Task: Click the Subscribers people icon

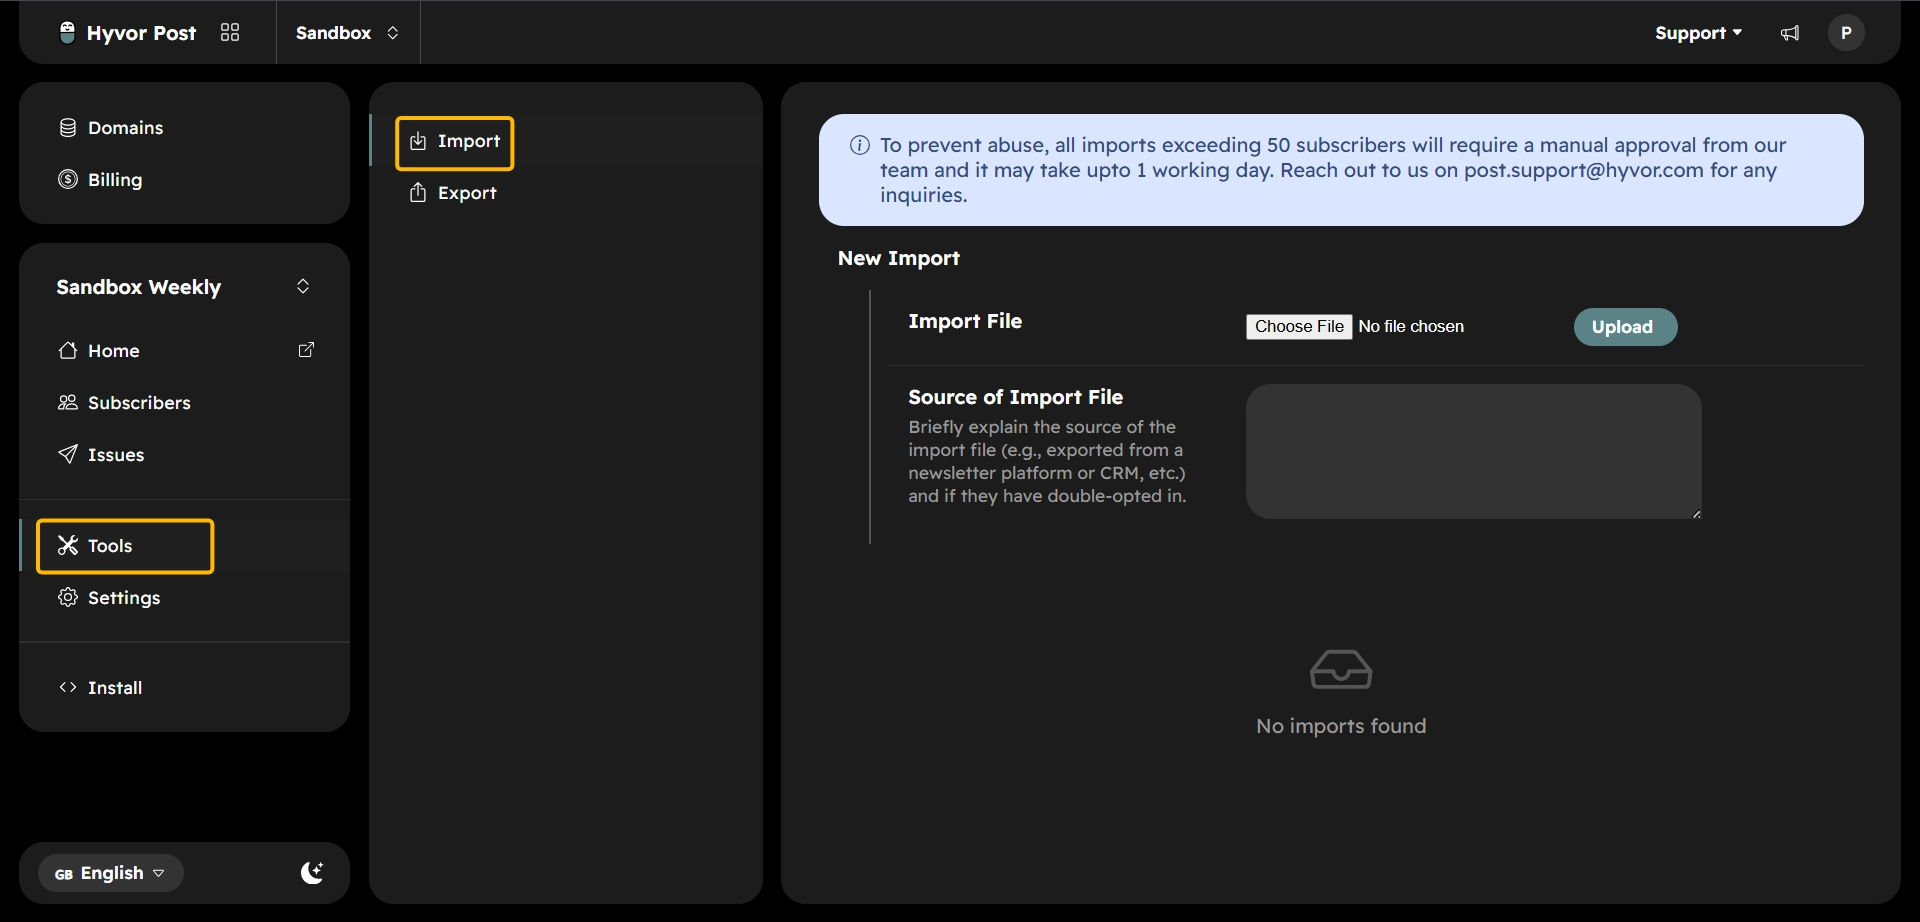Action: coord(68,403)
